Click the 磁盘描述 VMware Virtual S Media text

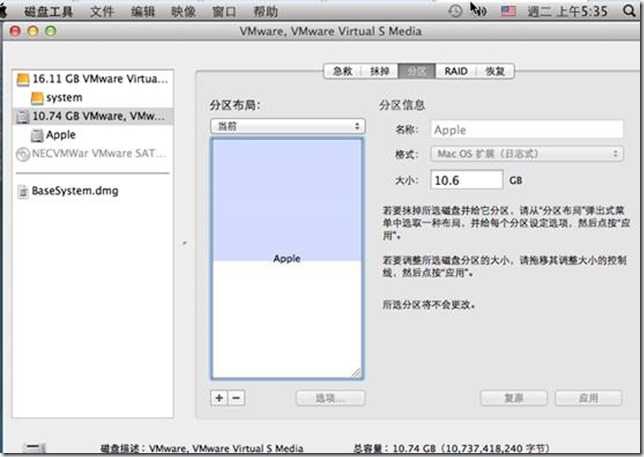pos(202,448)
